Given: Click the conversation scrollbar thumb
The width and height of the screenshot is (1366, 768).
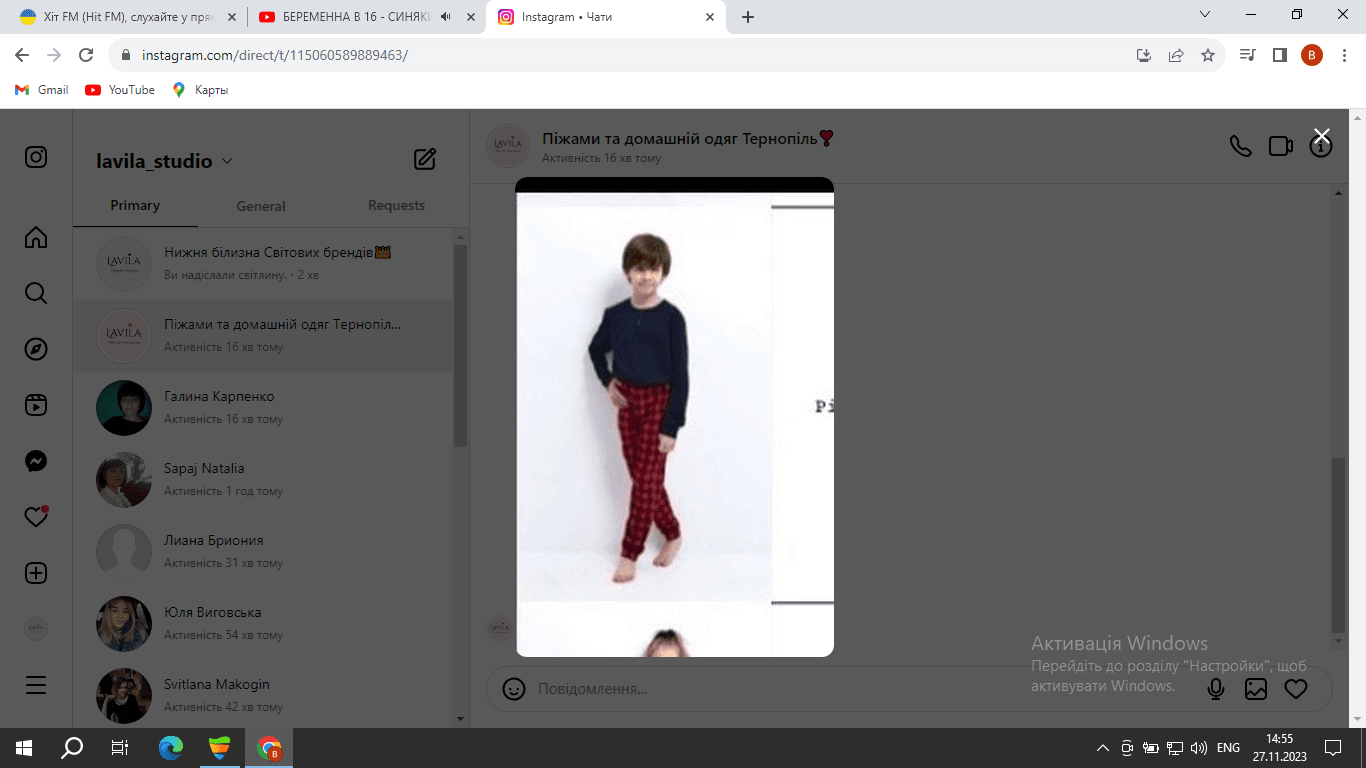Looking at the screenshot, I should point(1338,545).
